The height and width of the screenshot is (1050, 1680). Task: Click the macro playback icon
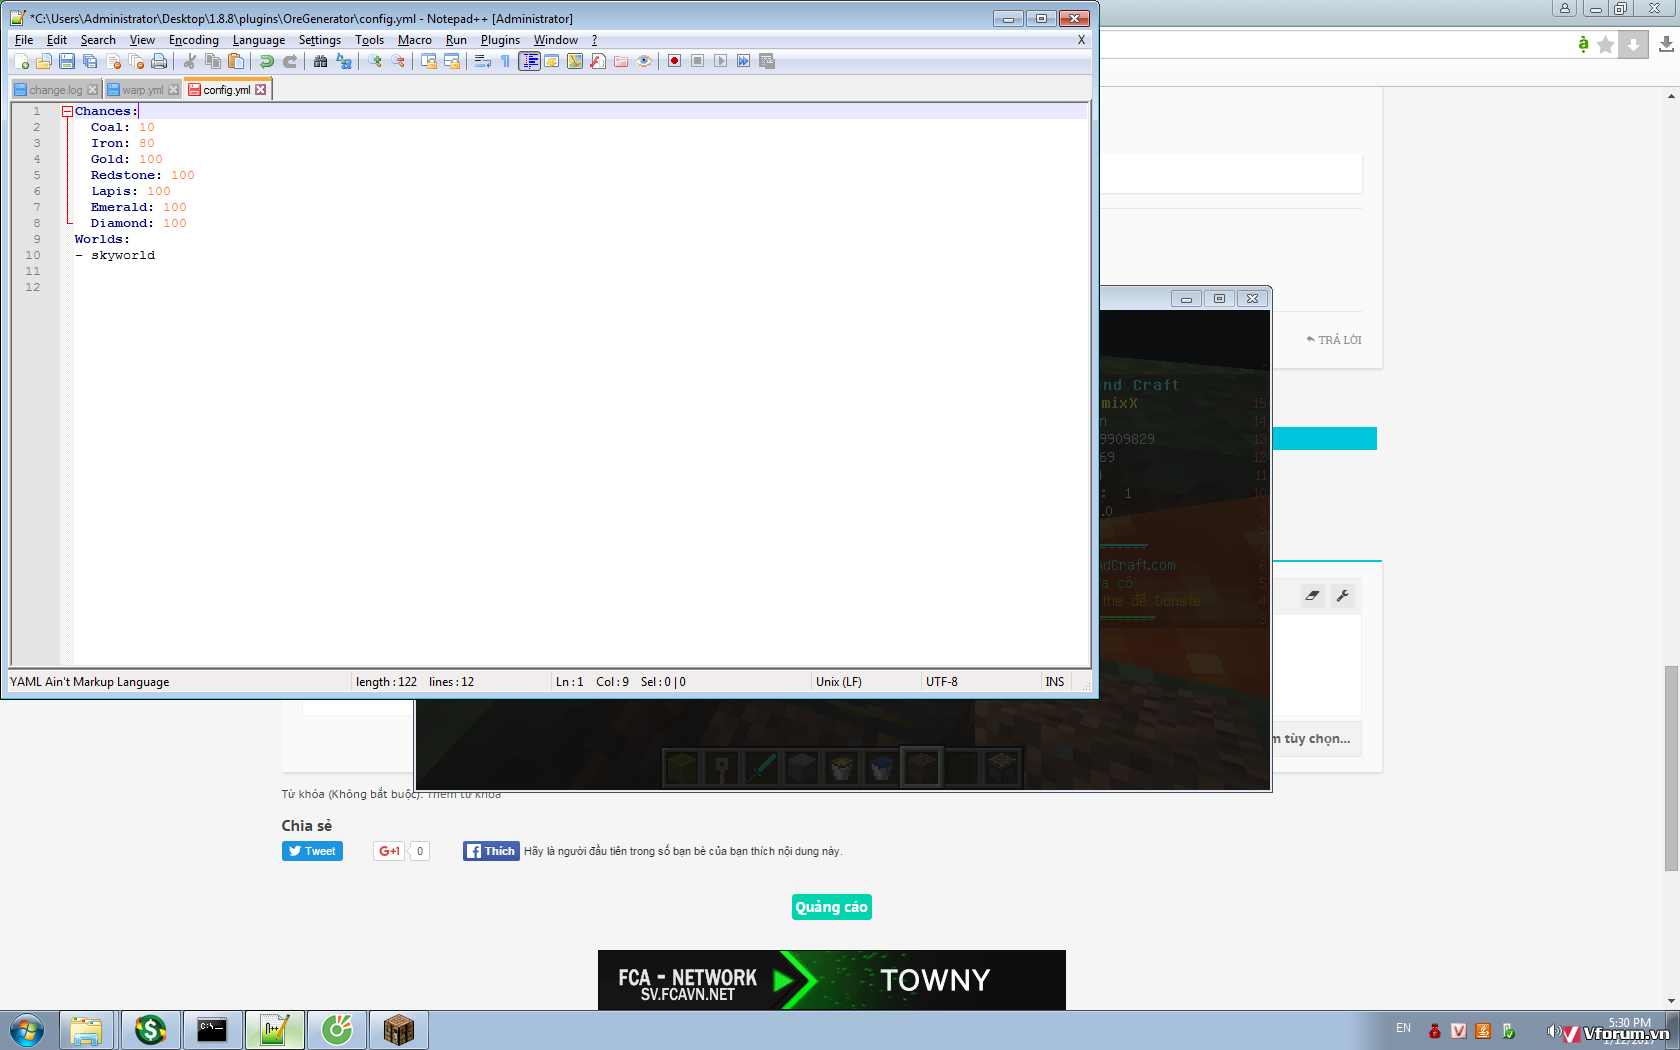click(x=721, y=61)
